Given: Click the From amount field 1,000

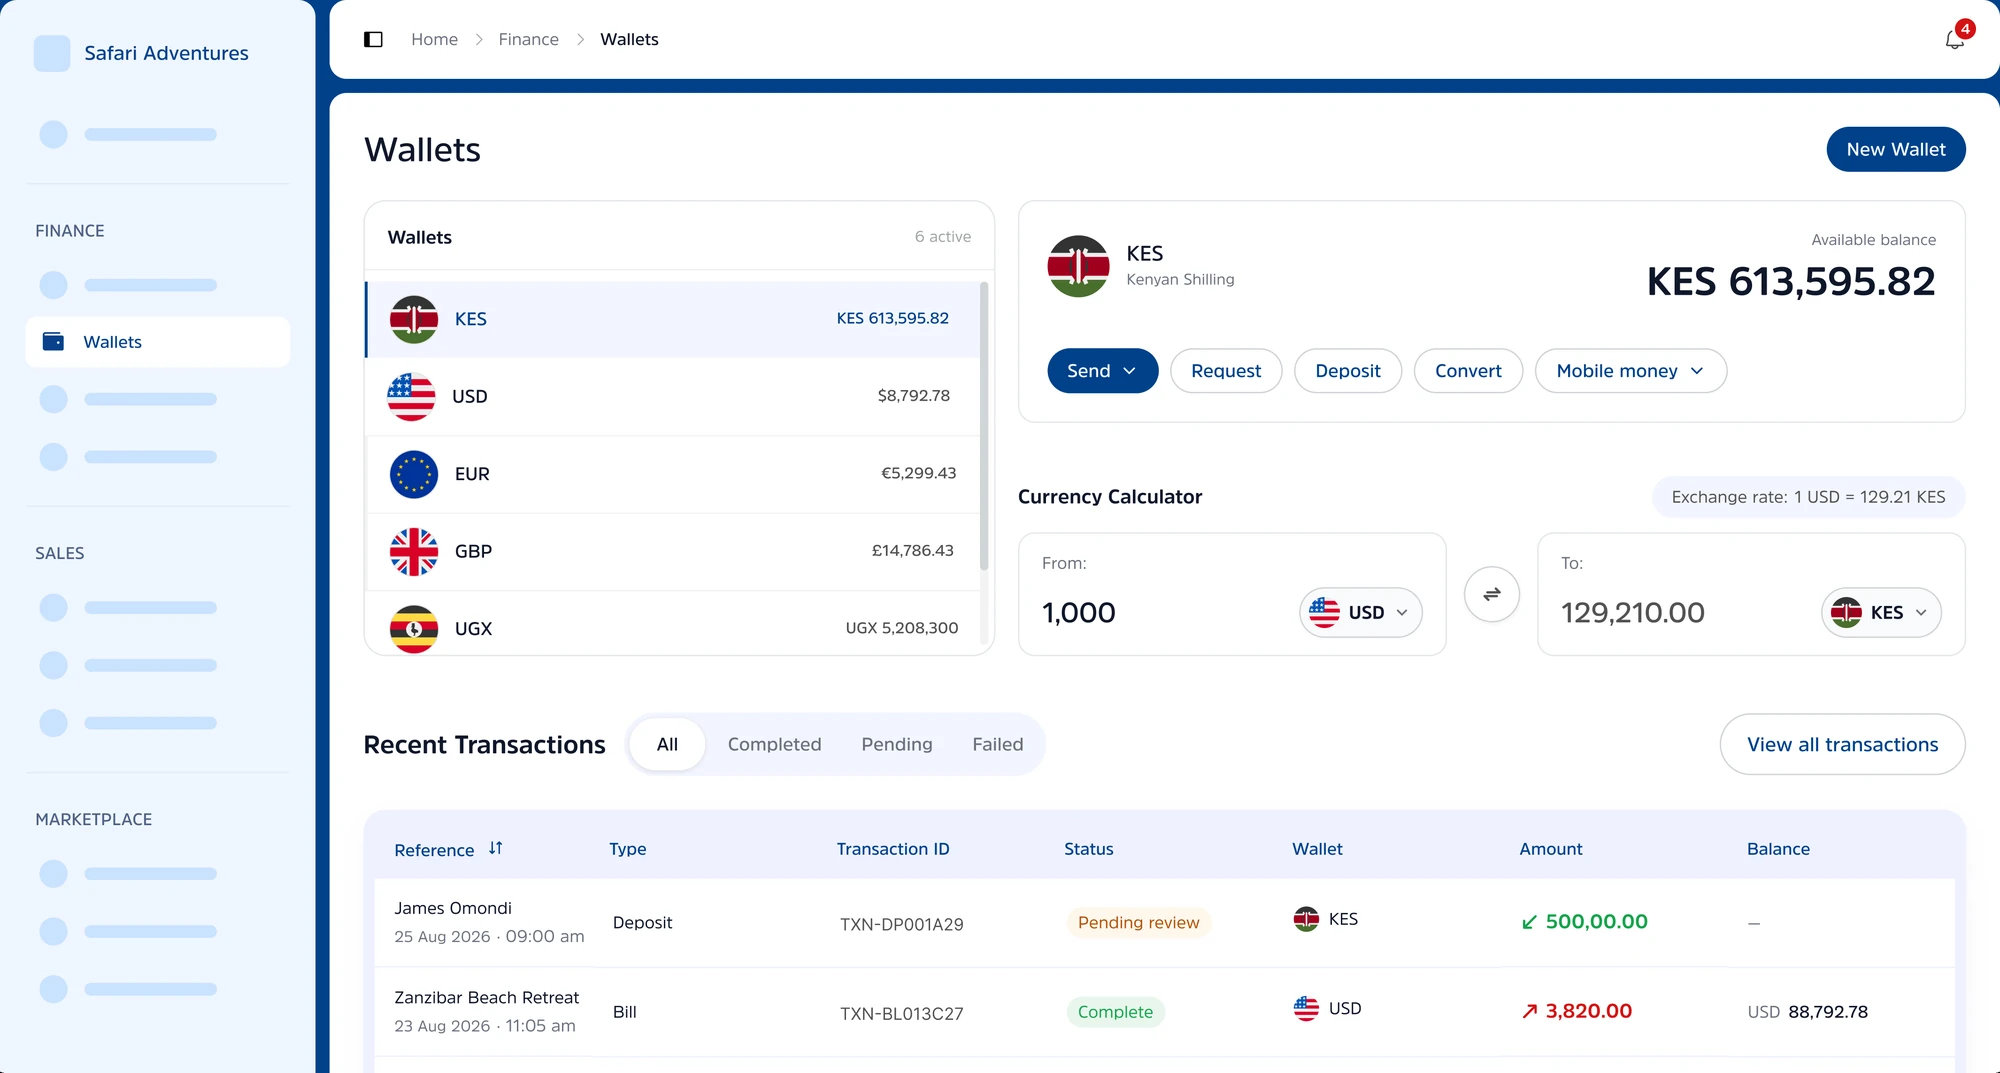Looking at the screenshot, I should coord(1079,612).
